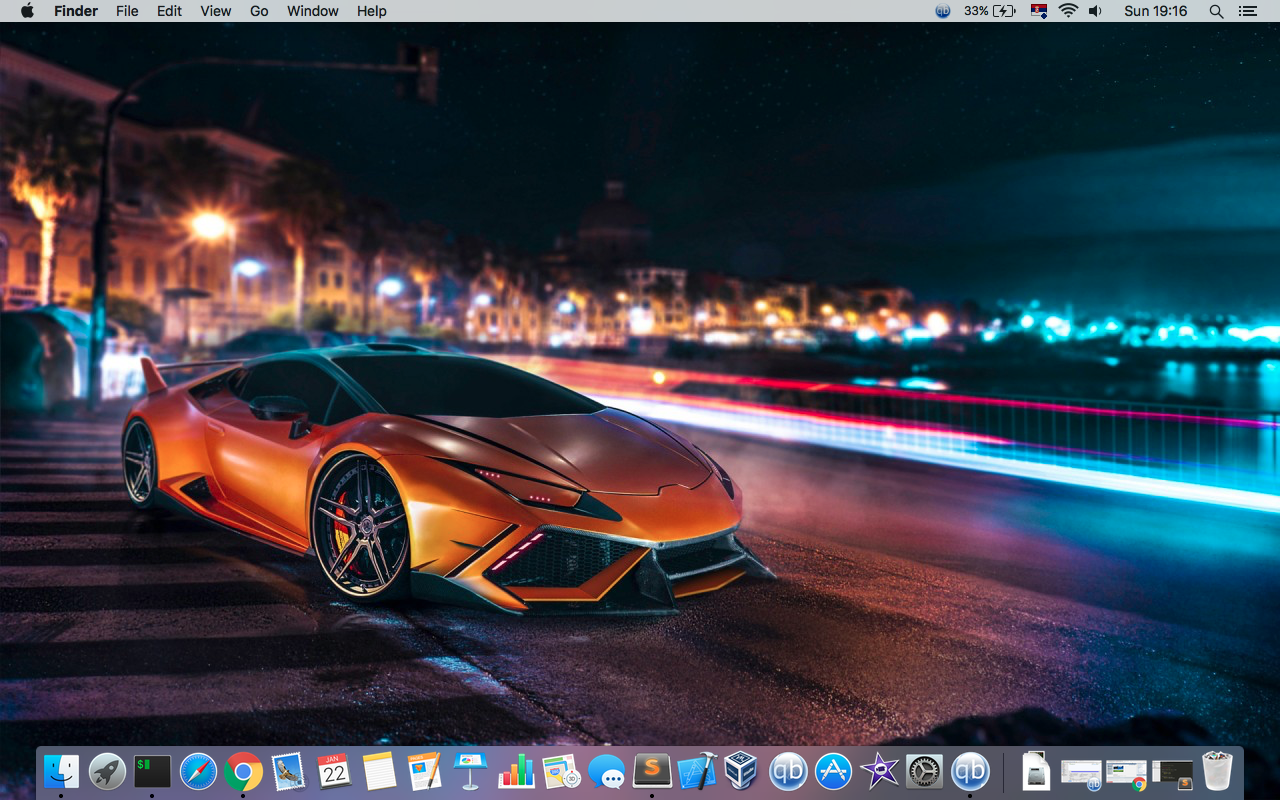Open the Trash in the dock
This screenshot has height=800, width=1280.
click(x=1217, y=771)
